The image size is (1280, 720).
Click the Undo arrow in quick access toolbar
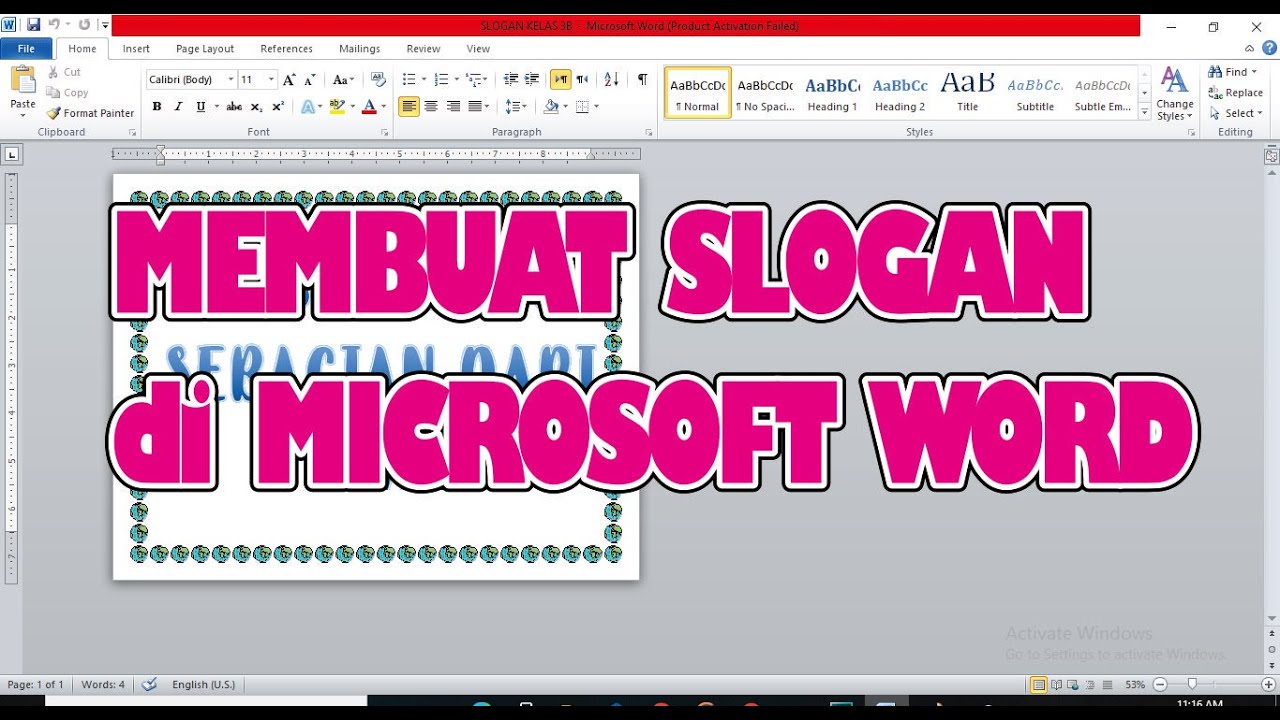coord(56,25)
